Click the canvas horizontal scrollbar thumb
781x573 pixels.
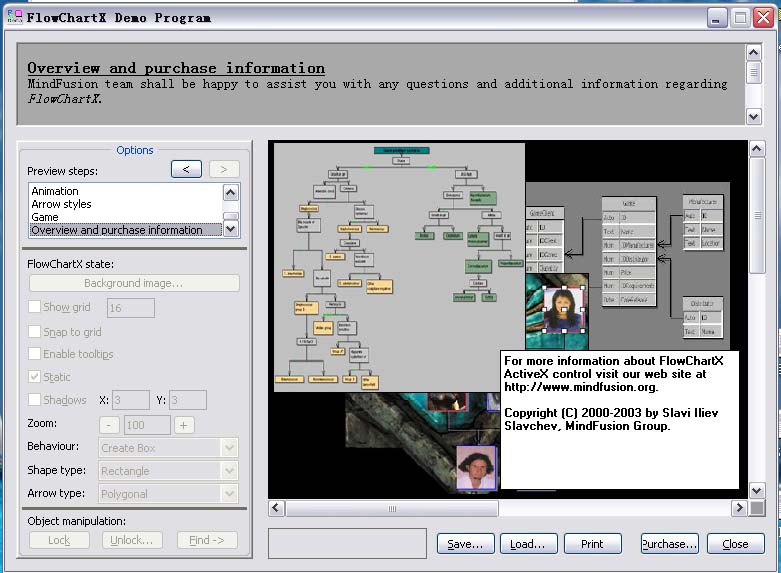click(x=391, y=509)
